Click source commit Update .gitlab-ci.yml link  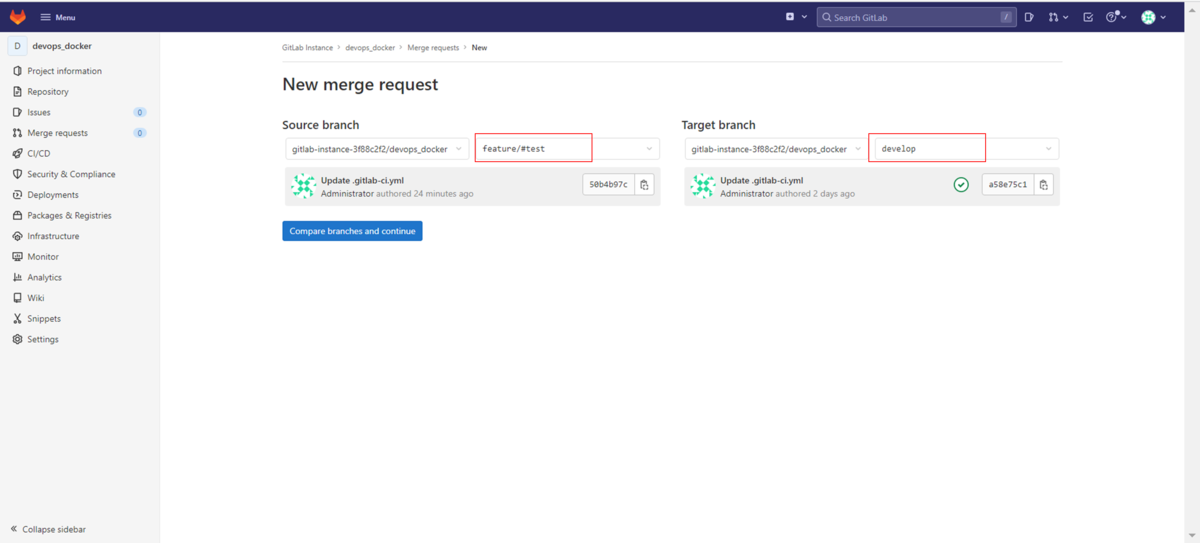pyautogui.click(x=362, y=181)
